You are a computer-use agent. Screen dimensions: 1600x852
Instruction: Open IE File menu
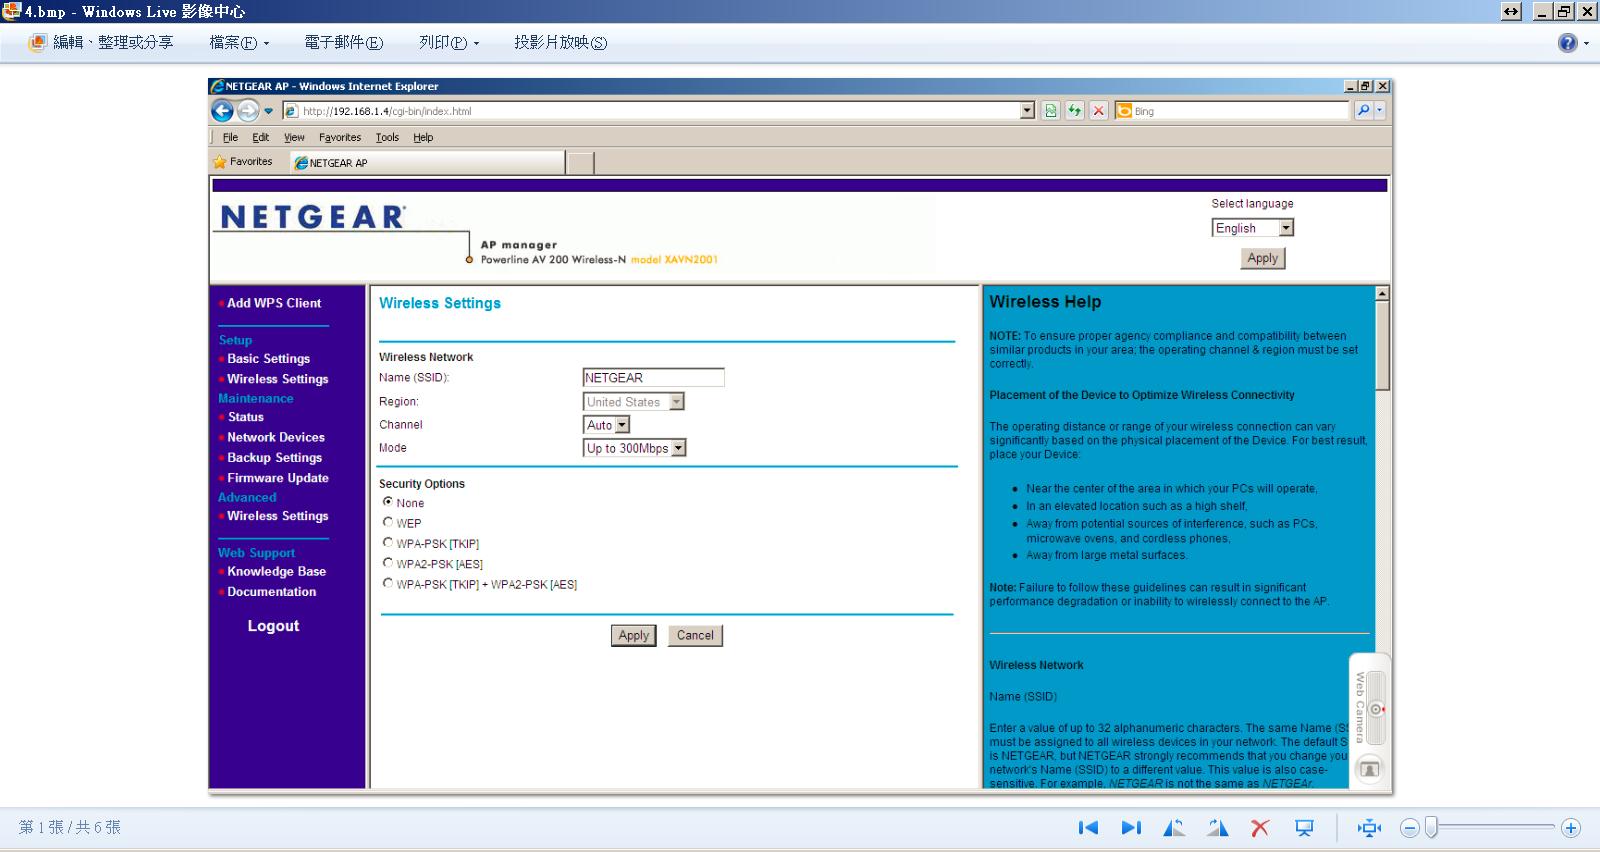click(x=230, y=137)
